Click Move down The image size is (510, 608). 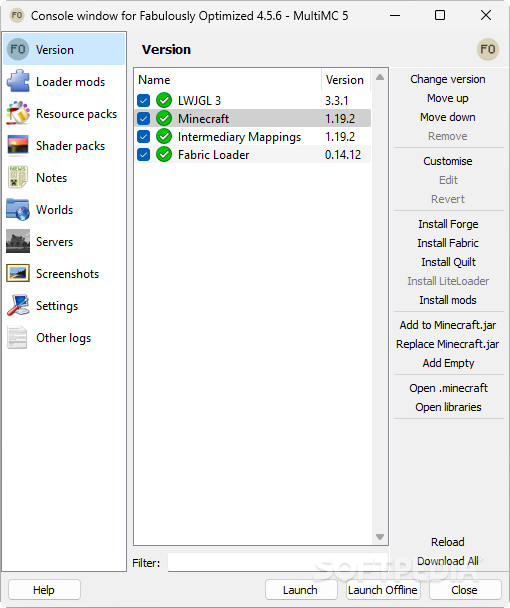click(x=448, y=117)
